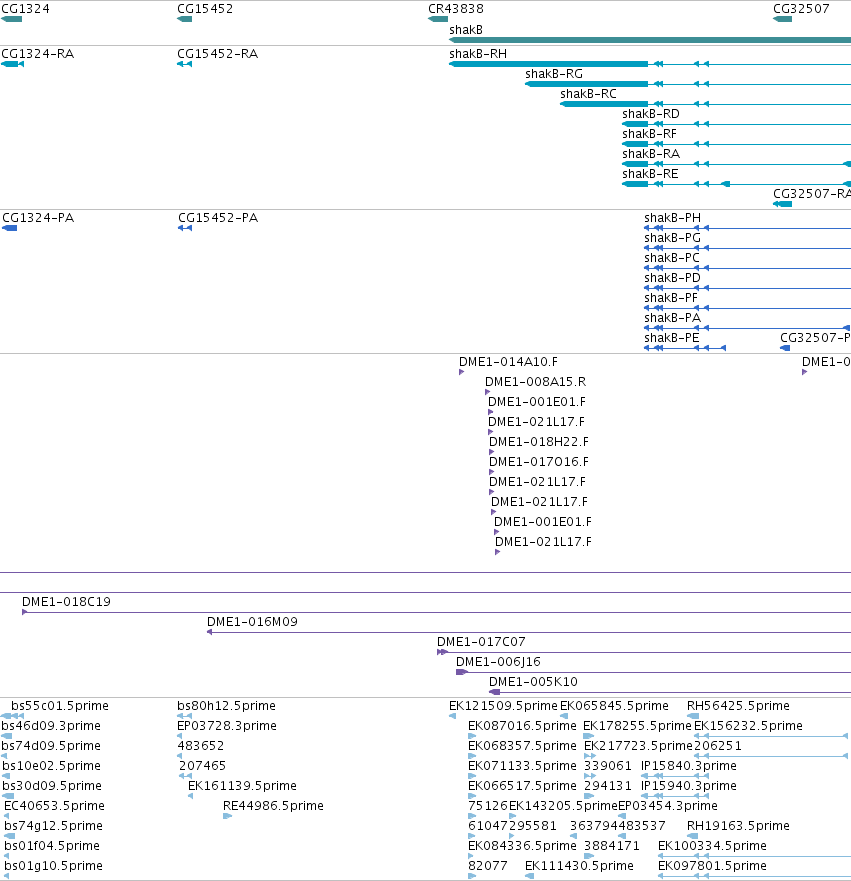Click the bs10e02.5prime EST label
This screenshot has width=851, height=881.
[52, 766]
